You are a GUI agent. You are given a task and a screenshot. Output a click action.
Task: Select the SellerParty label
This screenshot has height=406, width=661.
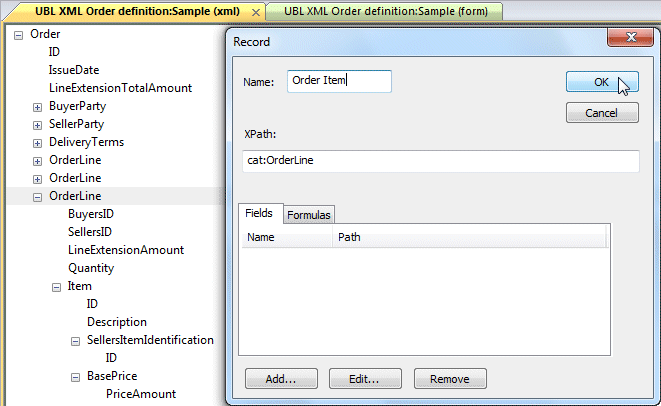(x=76, y=124)
